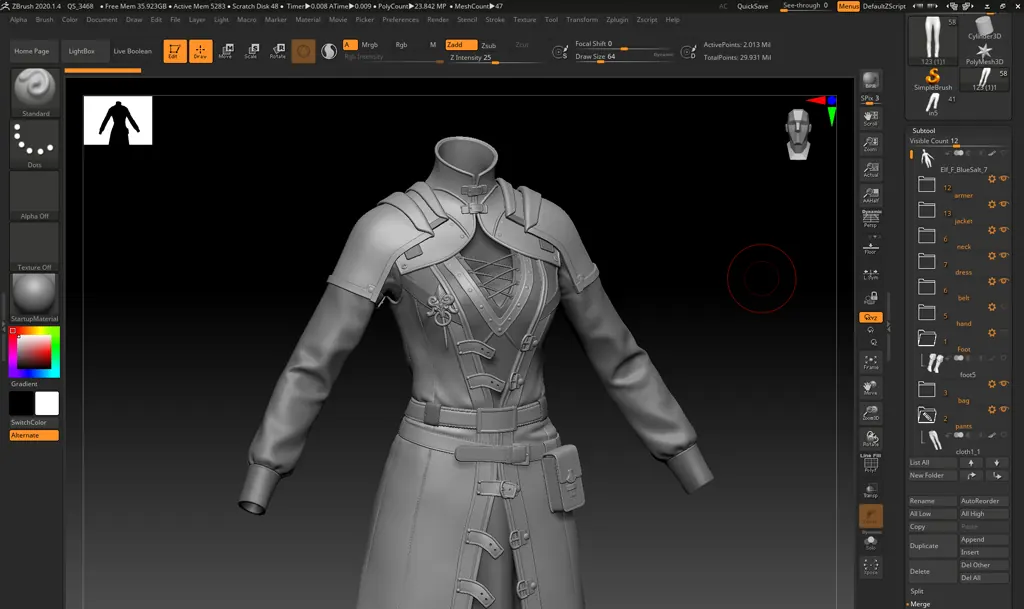This screenshot has height=609, width=1024.
Task: Hide the jacket folder with eye icon
Action: [x=1003, y=204]
